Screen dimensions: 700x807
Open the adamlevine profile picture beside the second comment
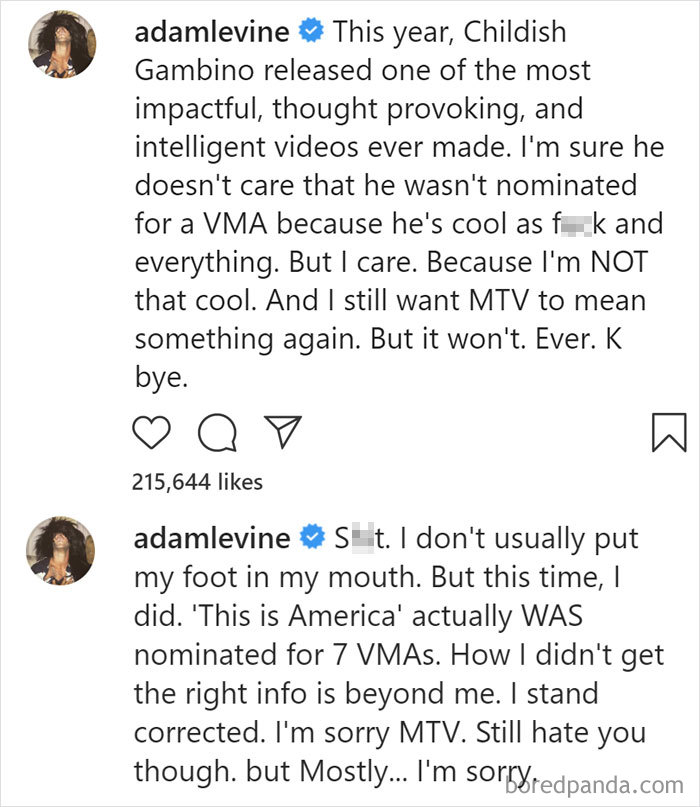(61, 551)
